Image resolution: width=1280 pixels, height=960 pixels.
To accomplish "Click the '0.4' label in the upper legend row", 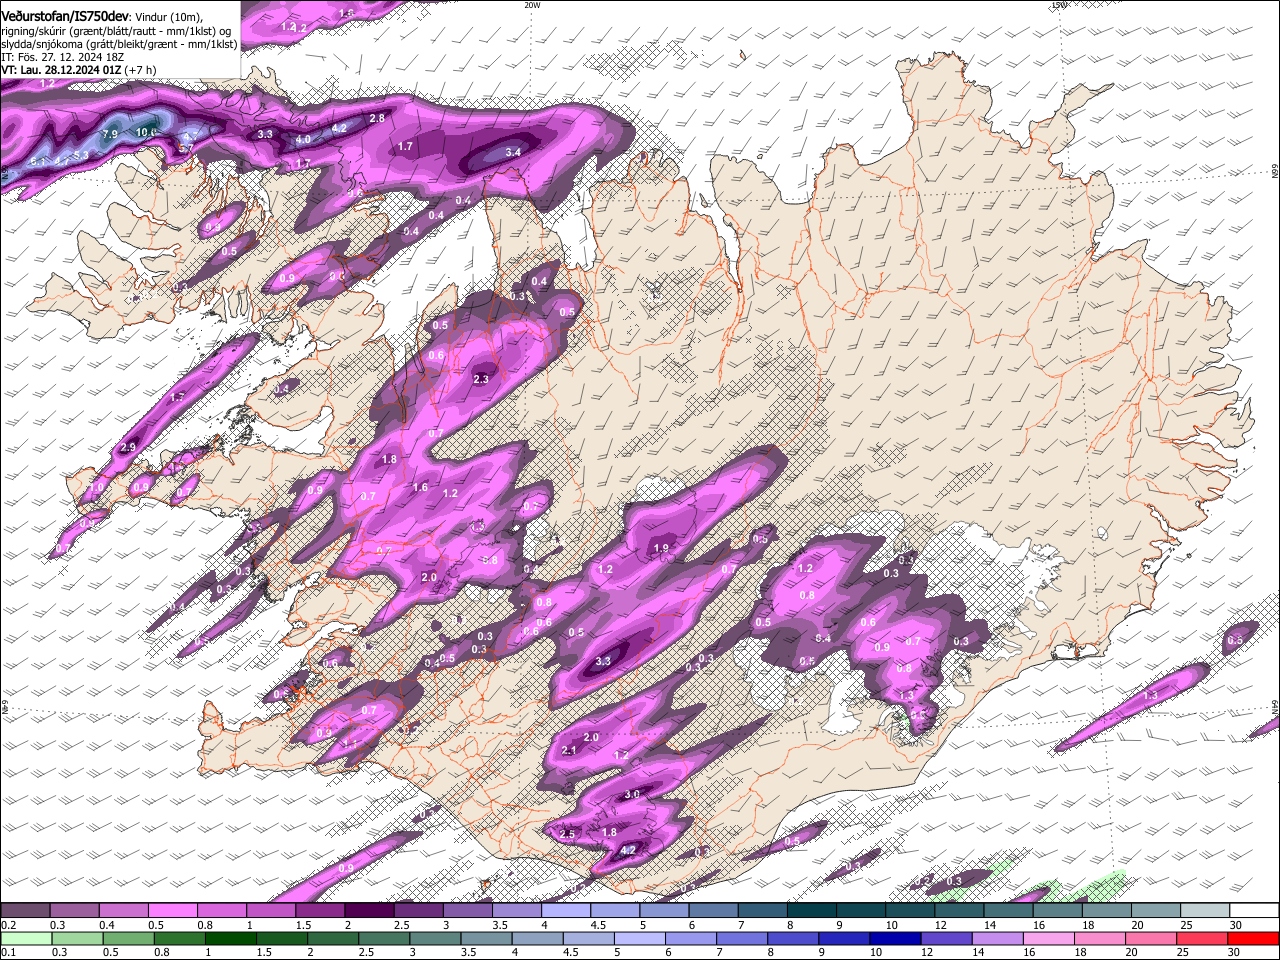I will (107, 925).
